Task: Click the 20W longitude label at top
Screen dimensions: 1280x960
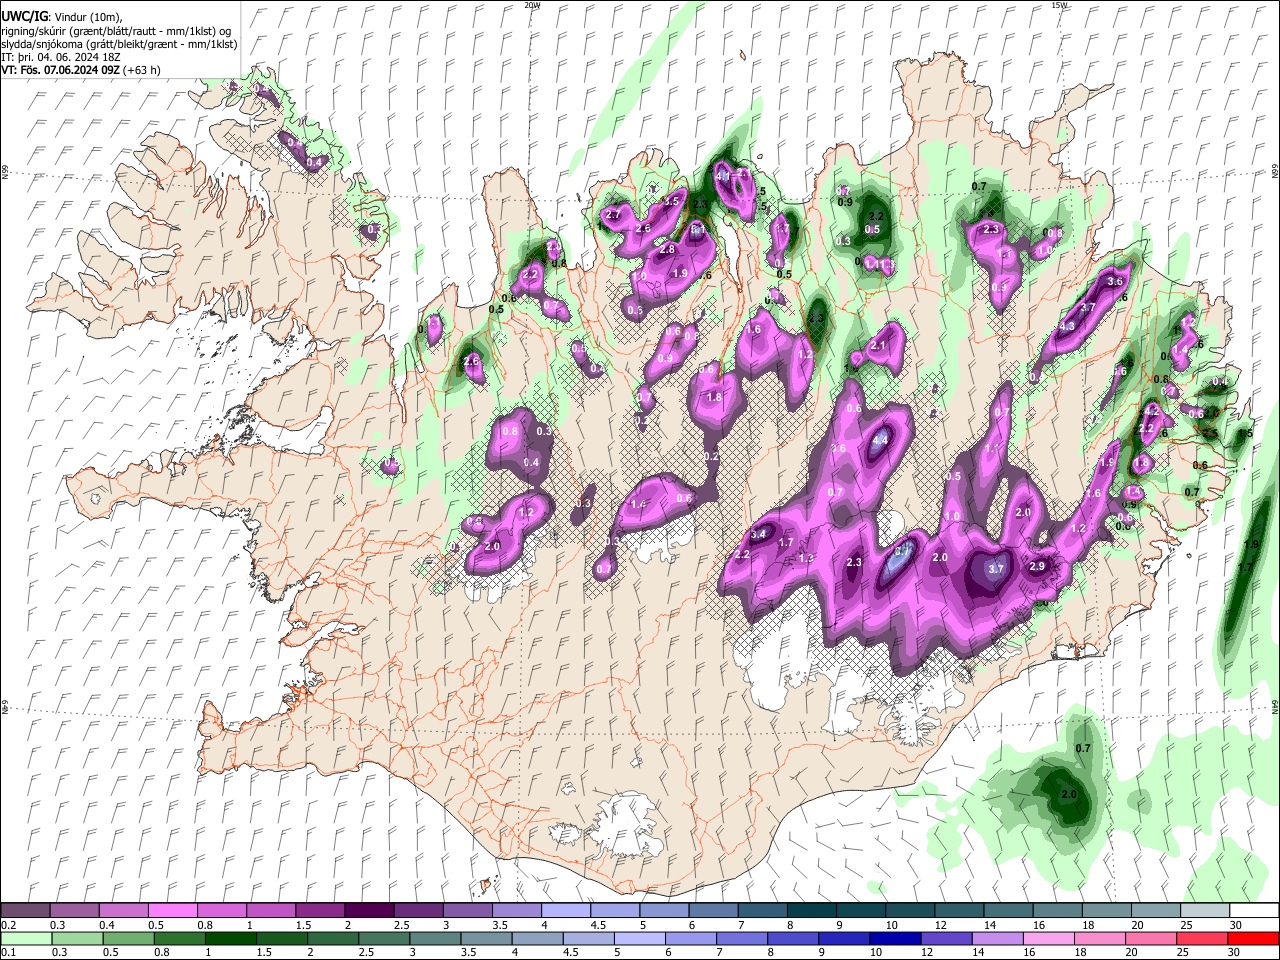Action: [532, 5]
